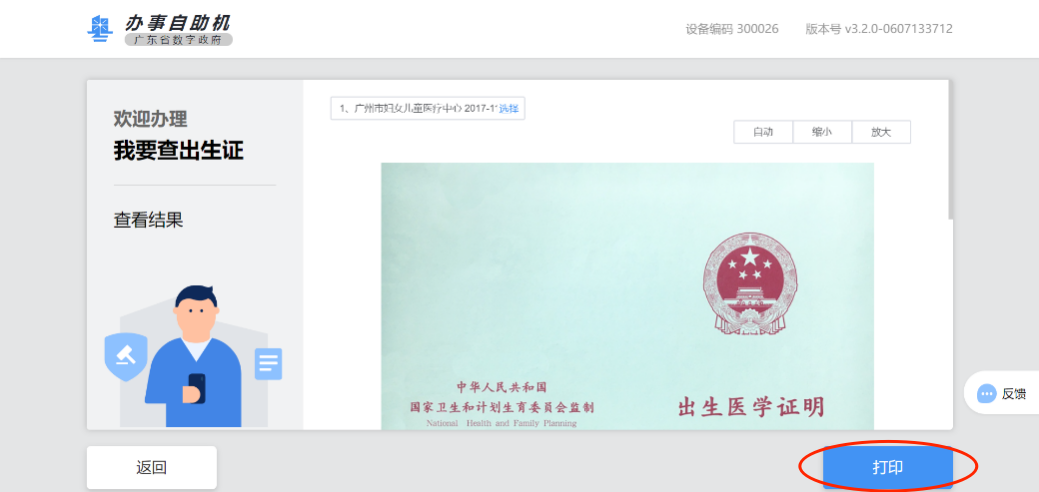
Task: Go back with the 返回 button
Action: (x=152, y=467)
